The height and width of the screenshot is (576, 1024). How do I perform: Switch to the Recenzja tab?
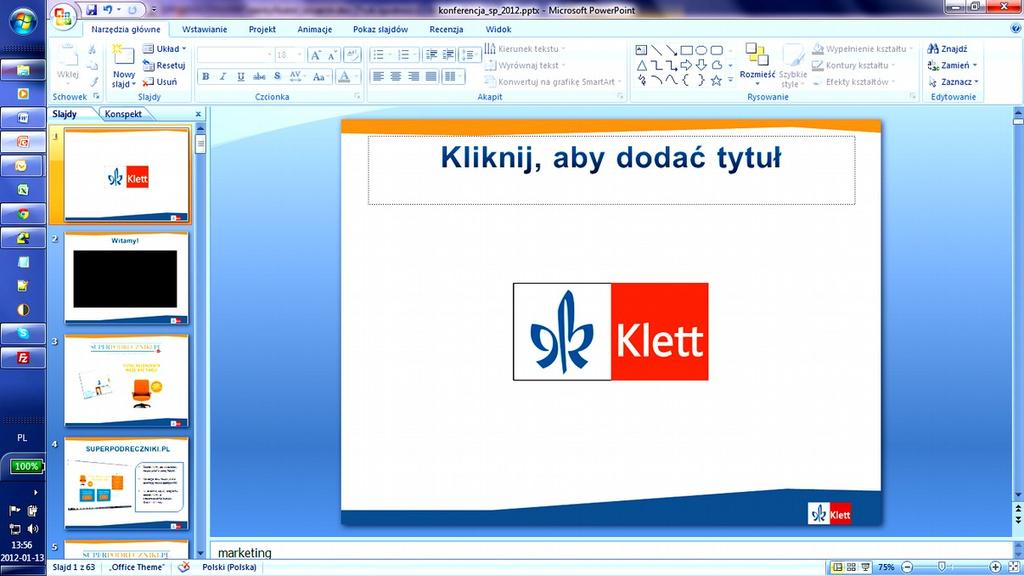click(x=446, y=29)
